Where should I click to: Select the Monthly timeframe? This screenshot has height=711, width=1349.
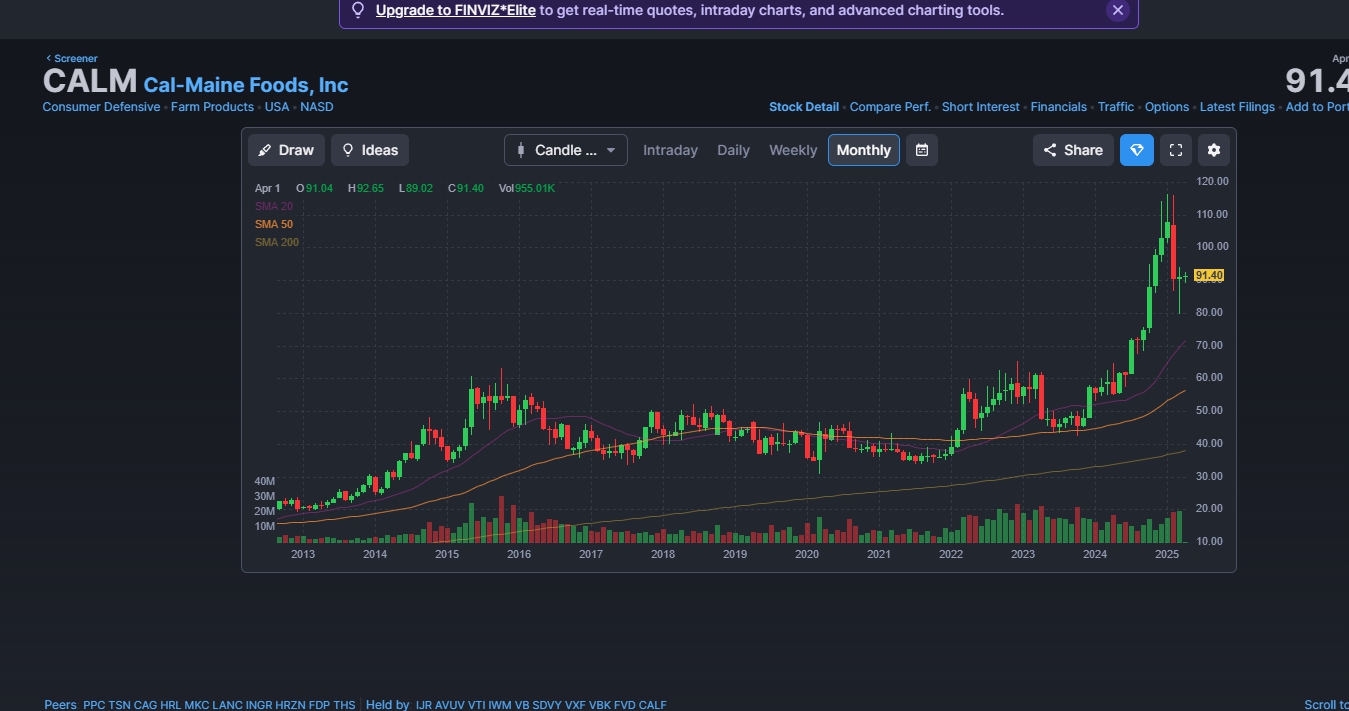864,150
